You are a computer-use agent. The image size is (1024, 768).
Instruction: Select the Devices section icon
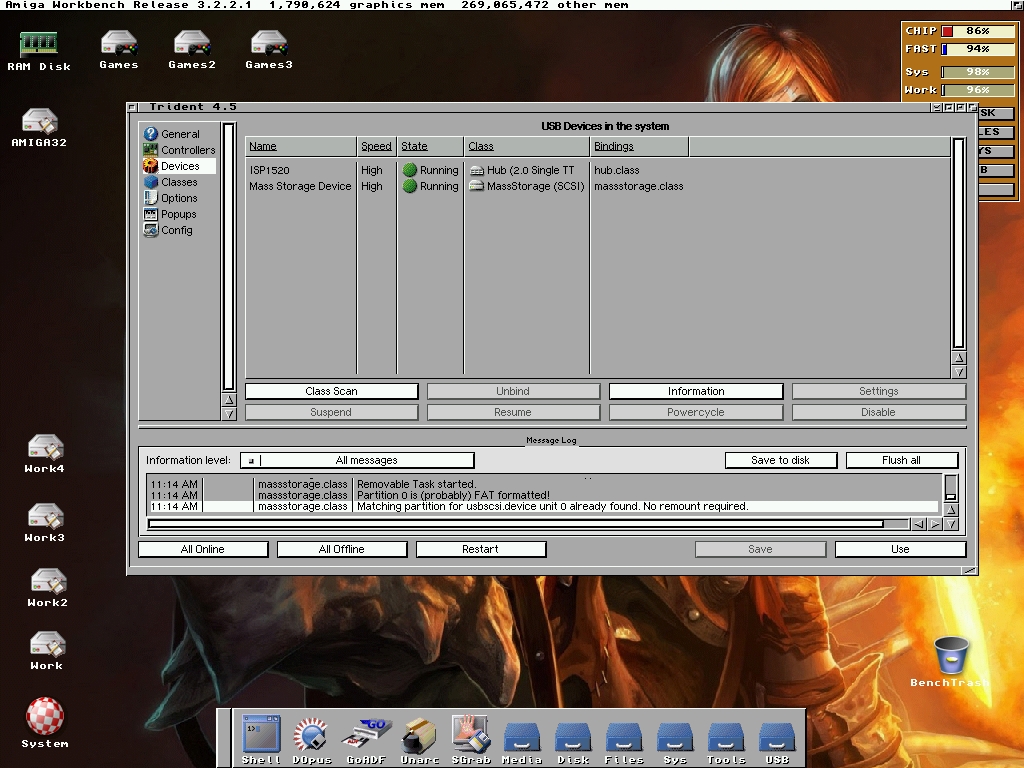click(x=150, y=166)
